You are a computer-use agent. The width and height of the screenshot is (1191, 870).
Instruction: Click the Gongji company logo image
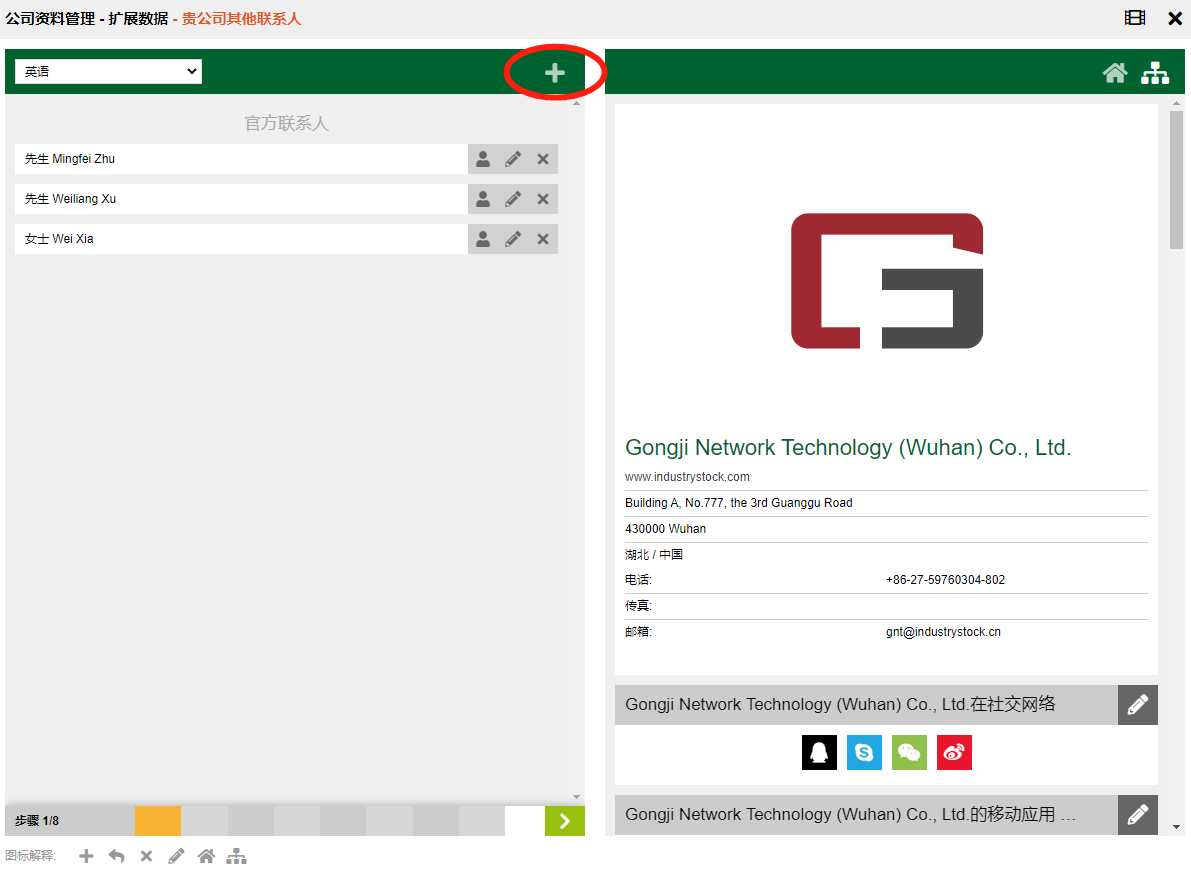click(886, 281)
